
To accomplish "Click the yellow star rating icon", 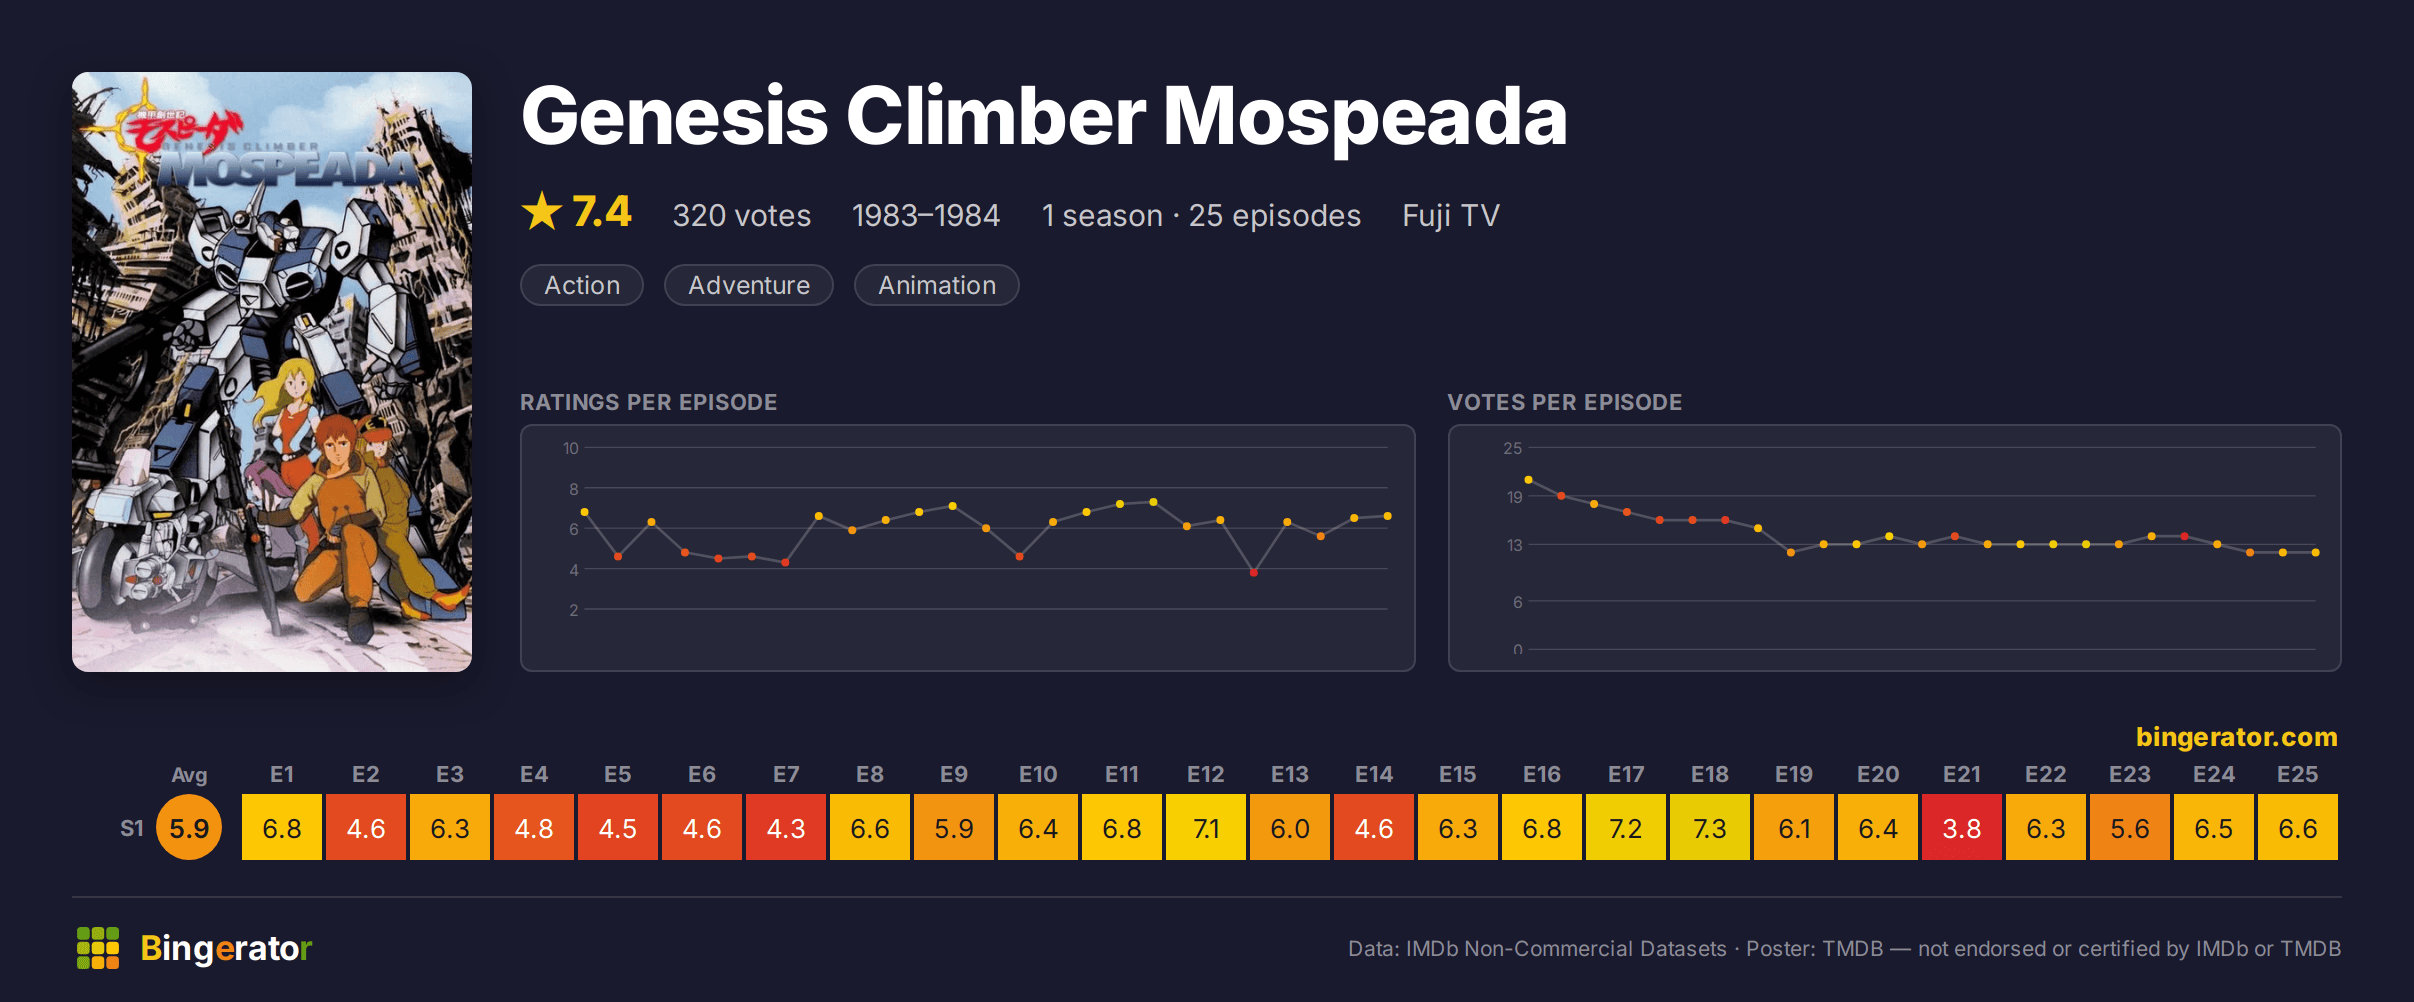I will coord(542,212).
